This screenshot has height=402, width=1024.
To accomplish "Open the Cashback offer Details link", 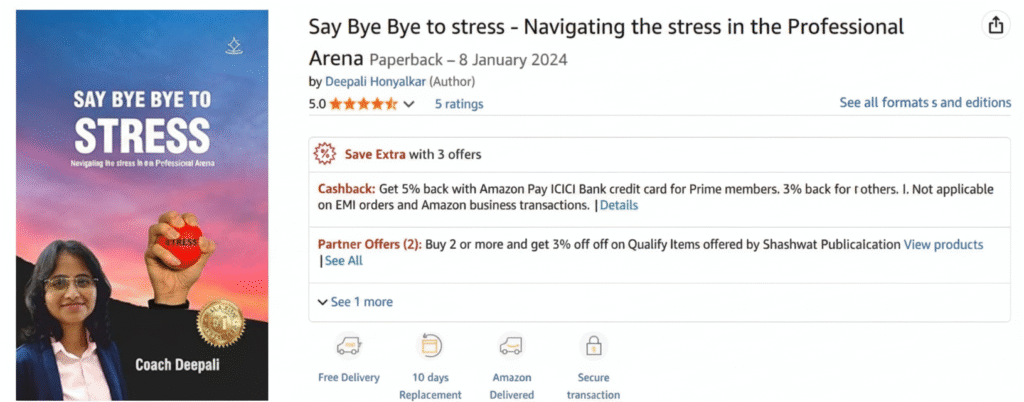I will pos(618,205).
